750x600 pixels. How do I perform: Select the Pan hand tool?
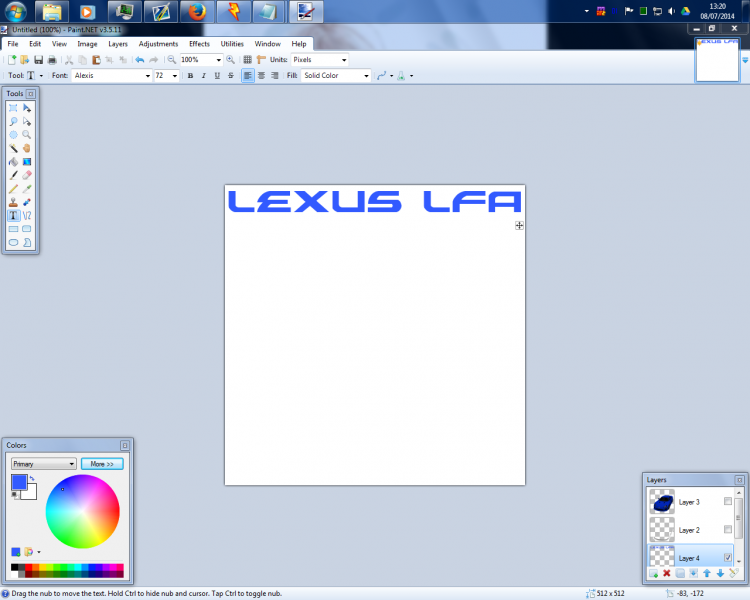pyautogui.click(x=27, y=148)
